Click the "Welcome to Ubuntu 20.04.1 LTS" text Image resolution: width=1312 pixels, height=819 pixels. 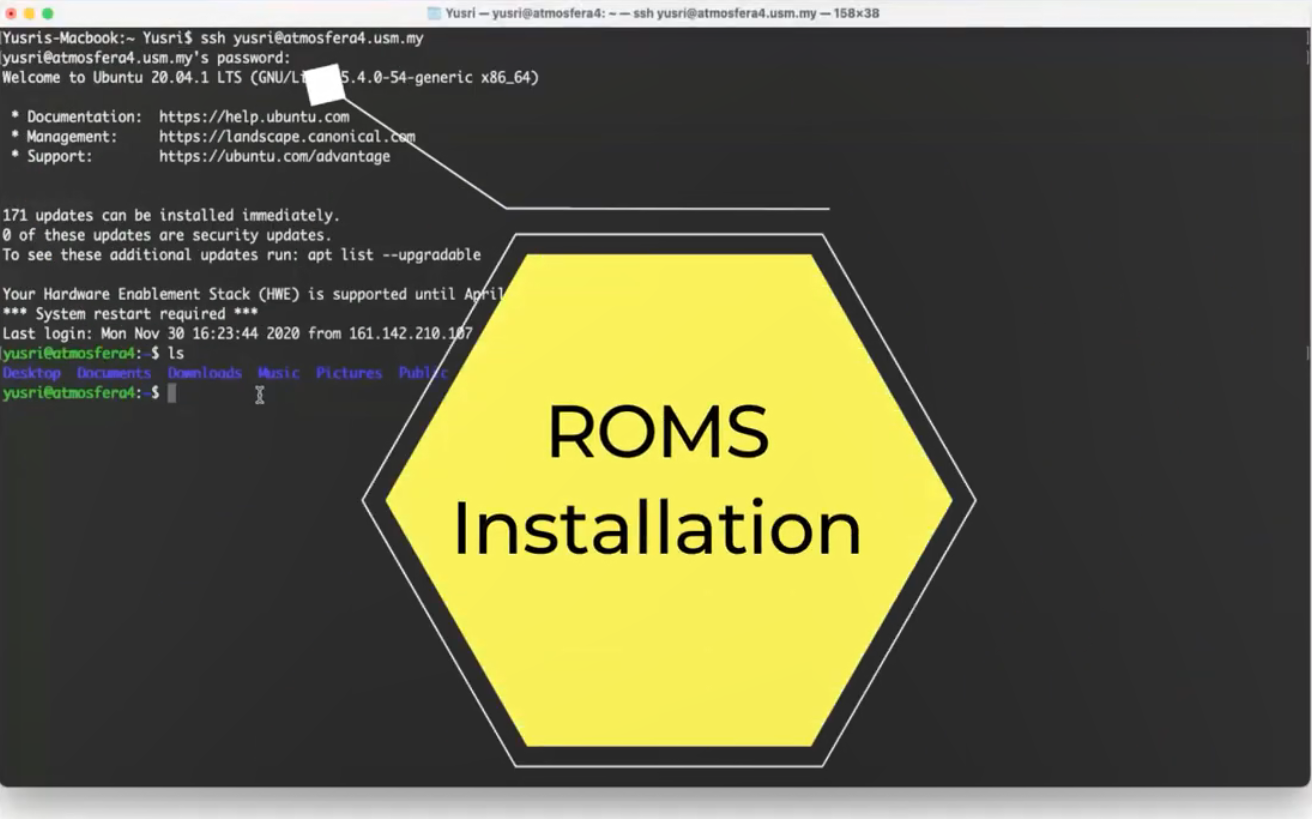click(x=122, y=78)
